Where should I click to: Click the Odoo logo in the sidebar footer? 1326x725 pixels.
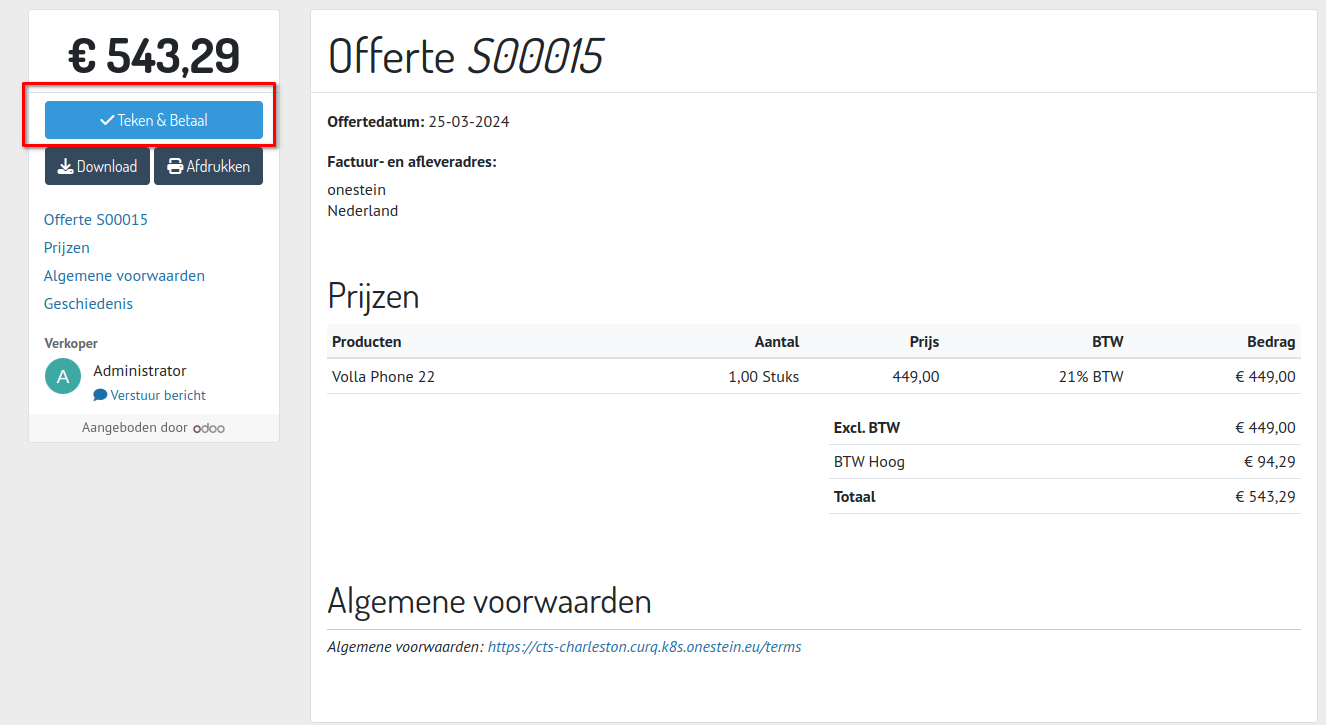coord(209,428)
